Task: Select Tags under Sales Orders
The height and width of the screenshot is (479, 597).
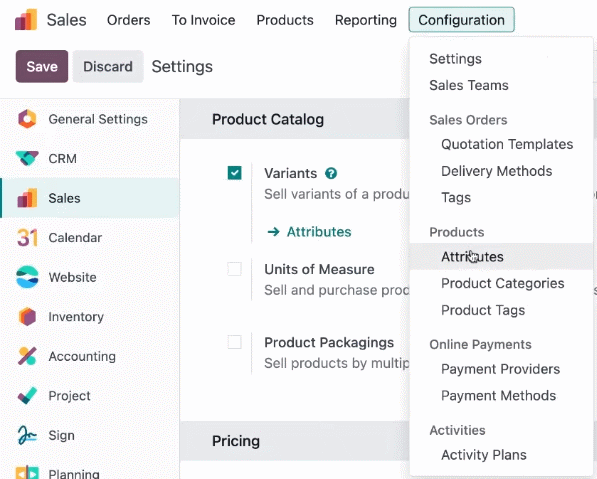Action: (x=456, y=198)
